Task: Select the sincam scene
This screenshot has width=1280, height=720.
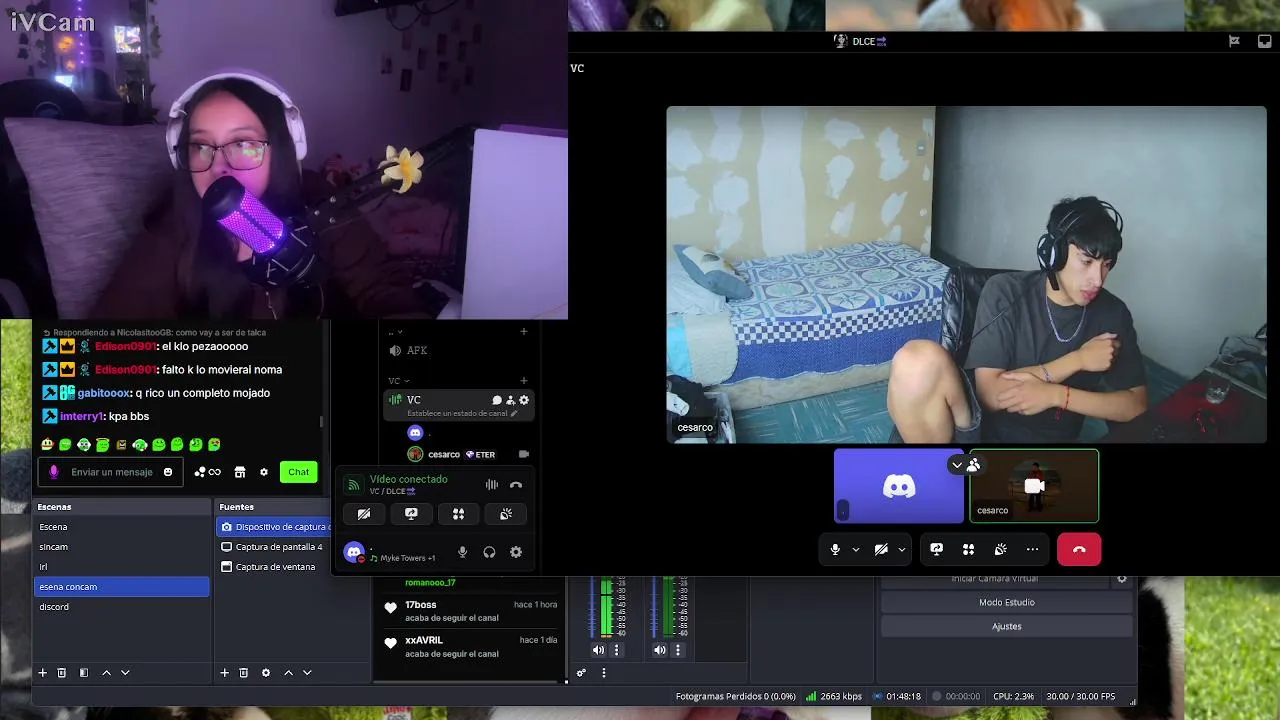Action: tap(122, 547)
